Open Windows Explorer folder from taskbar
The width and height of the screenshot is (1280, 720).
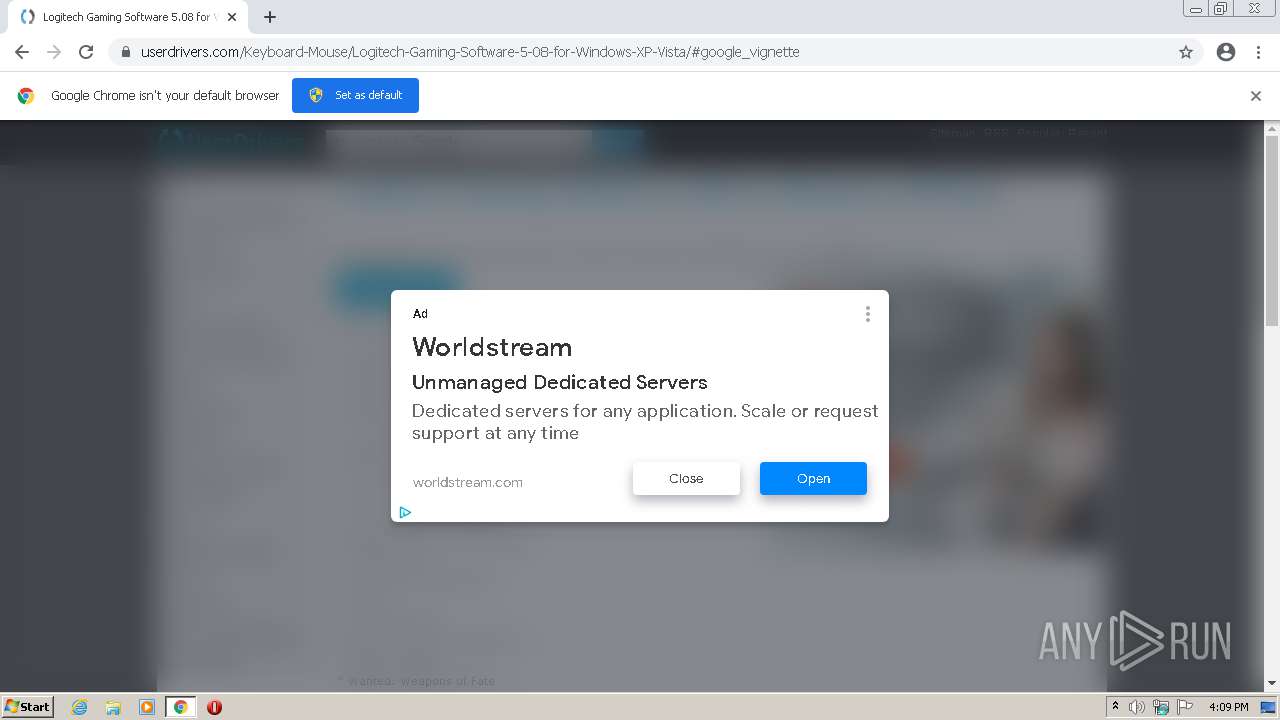[x=113, y=707]
